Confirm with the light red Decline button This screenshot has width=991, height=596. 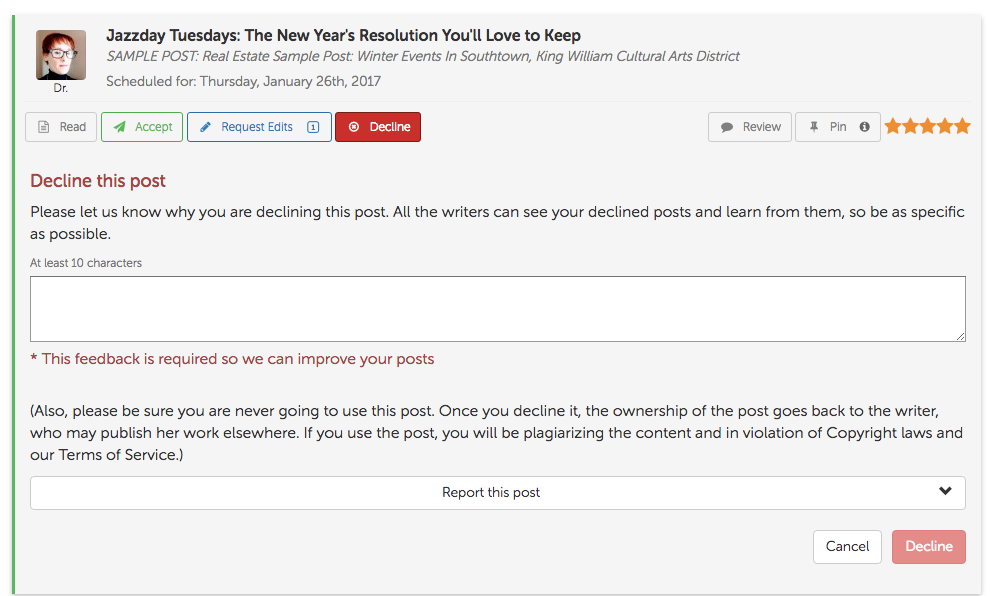tap(928, 547)
